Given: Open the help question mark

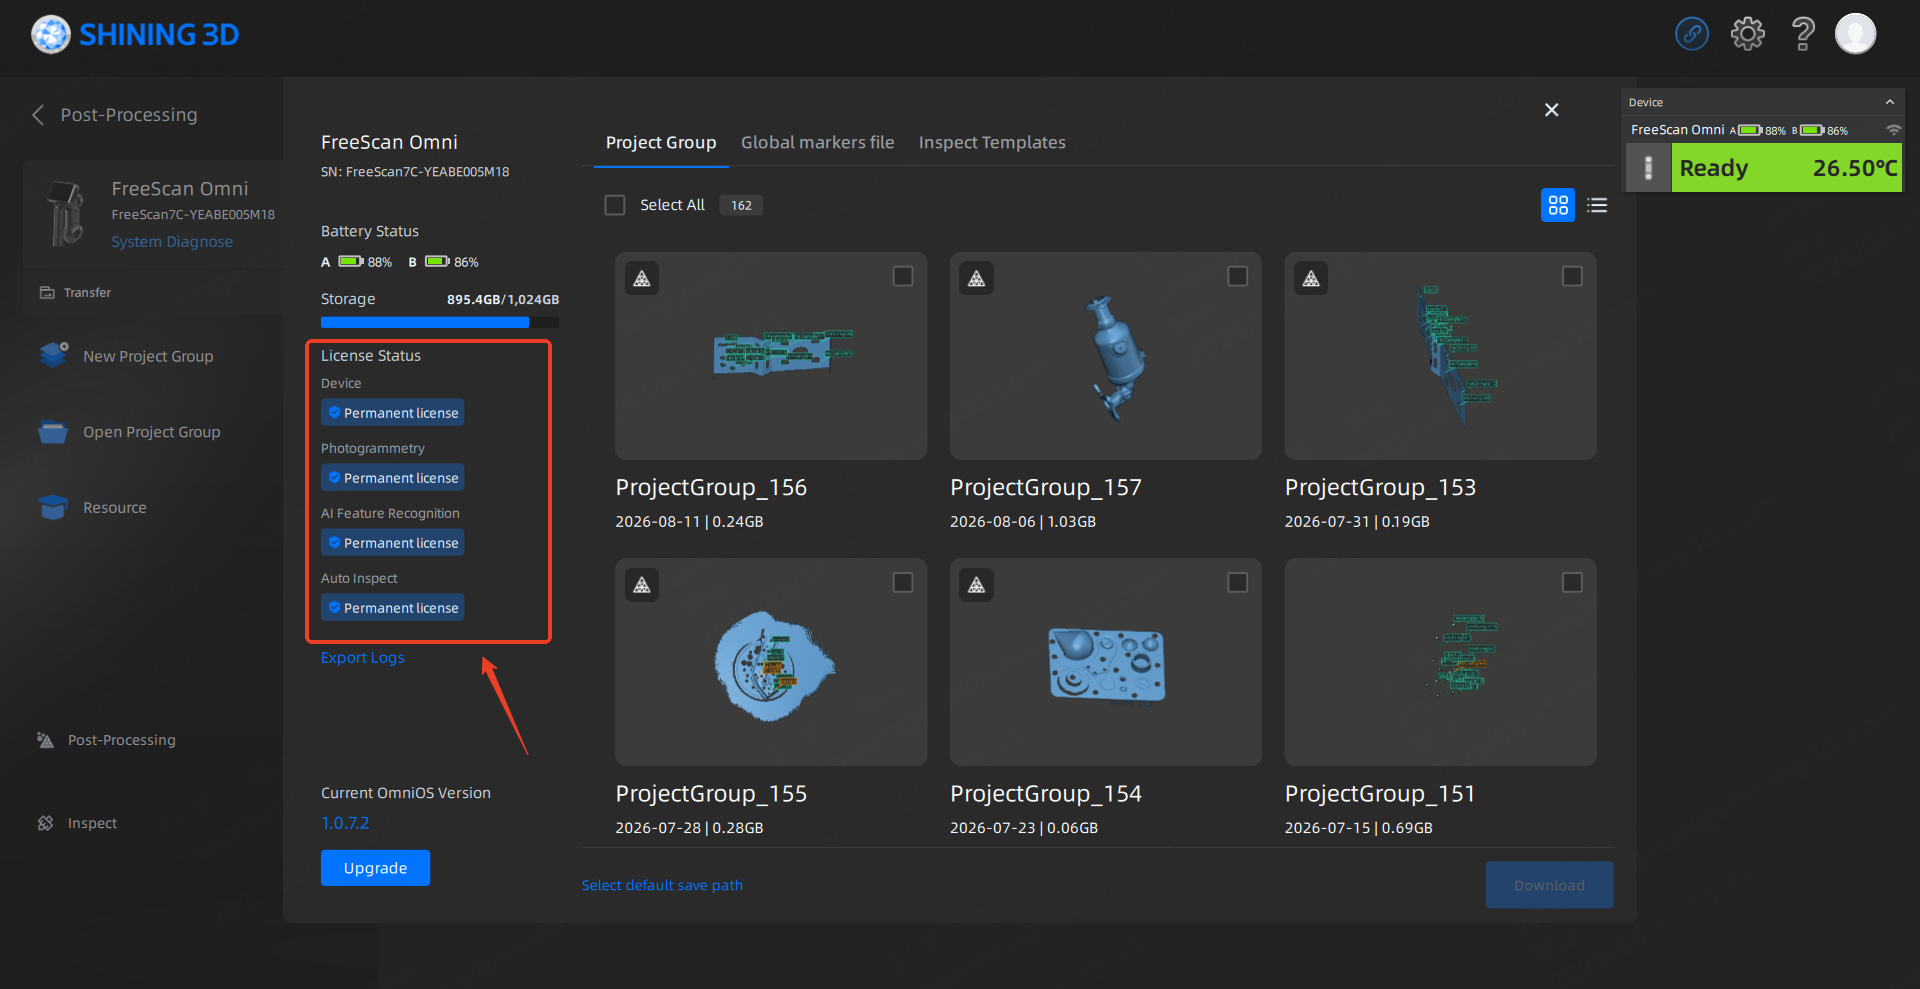Looking at the screenshot, I should 1803,34.
